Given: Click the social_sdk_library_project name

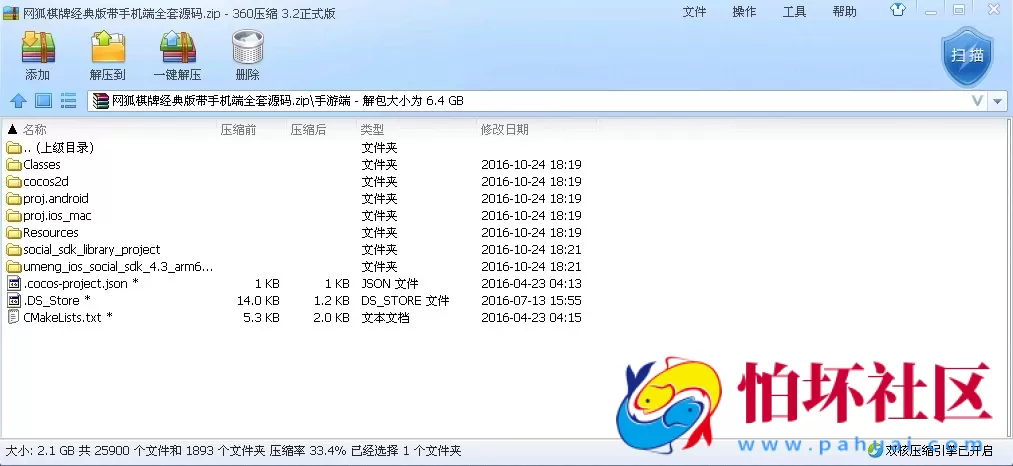Looking at the screenshot, I should (x=92, y=249).
